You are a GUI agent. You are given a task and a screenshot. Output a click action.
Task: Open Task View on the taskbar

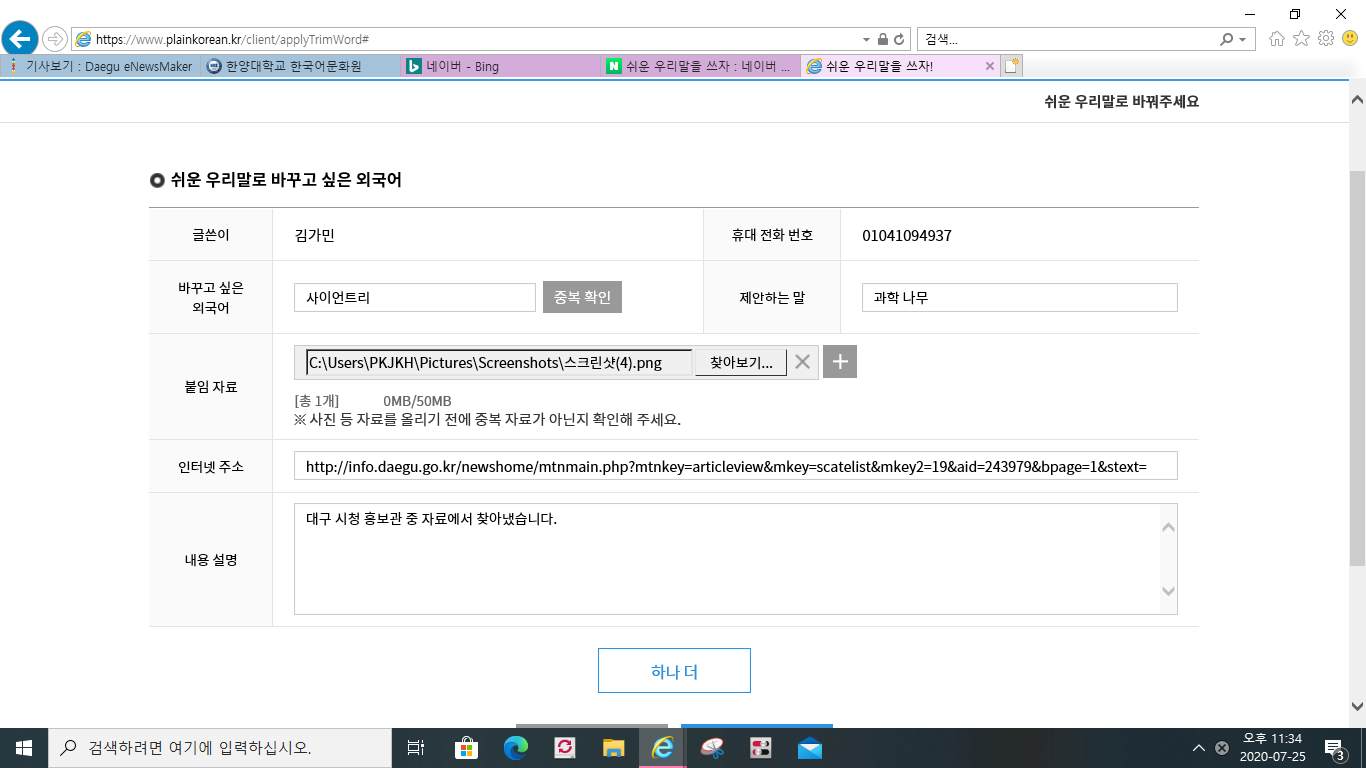(416, 748)
